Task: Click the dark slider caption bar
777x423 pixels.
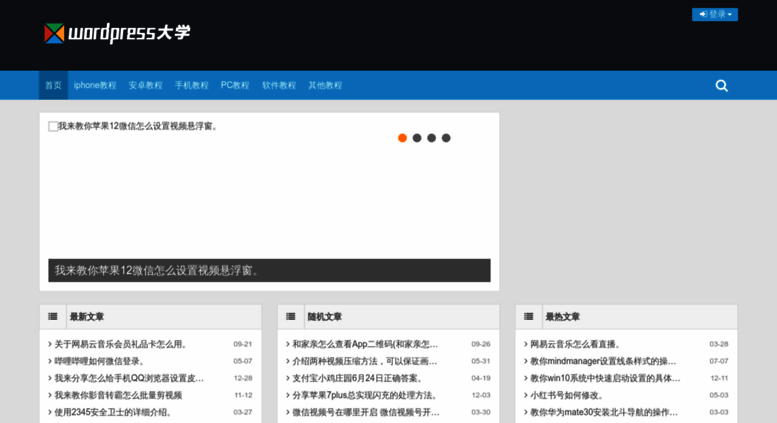Action: [x=269, y=270]
